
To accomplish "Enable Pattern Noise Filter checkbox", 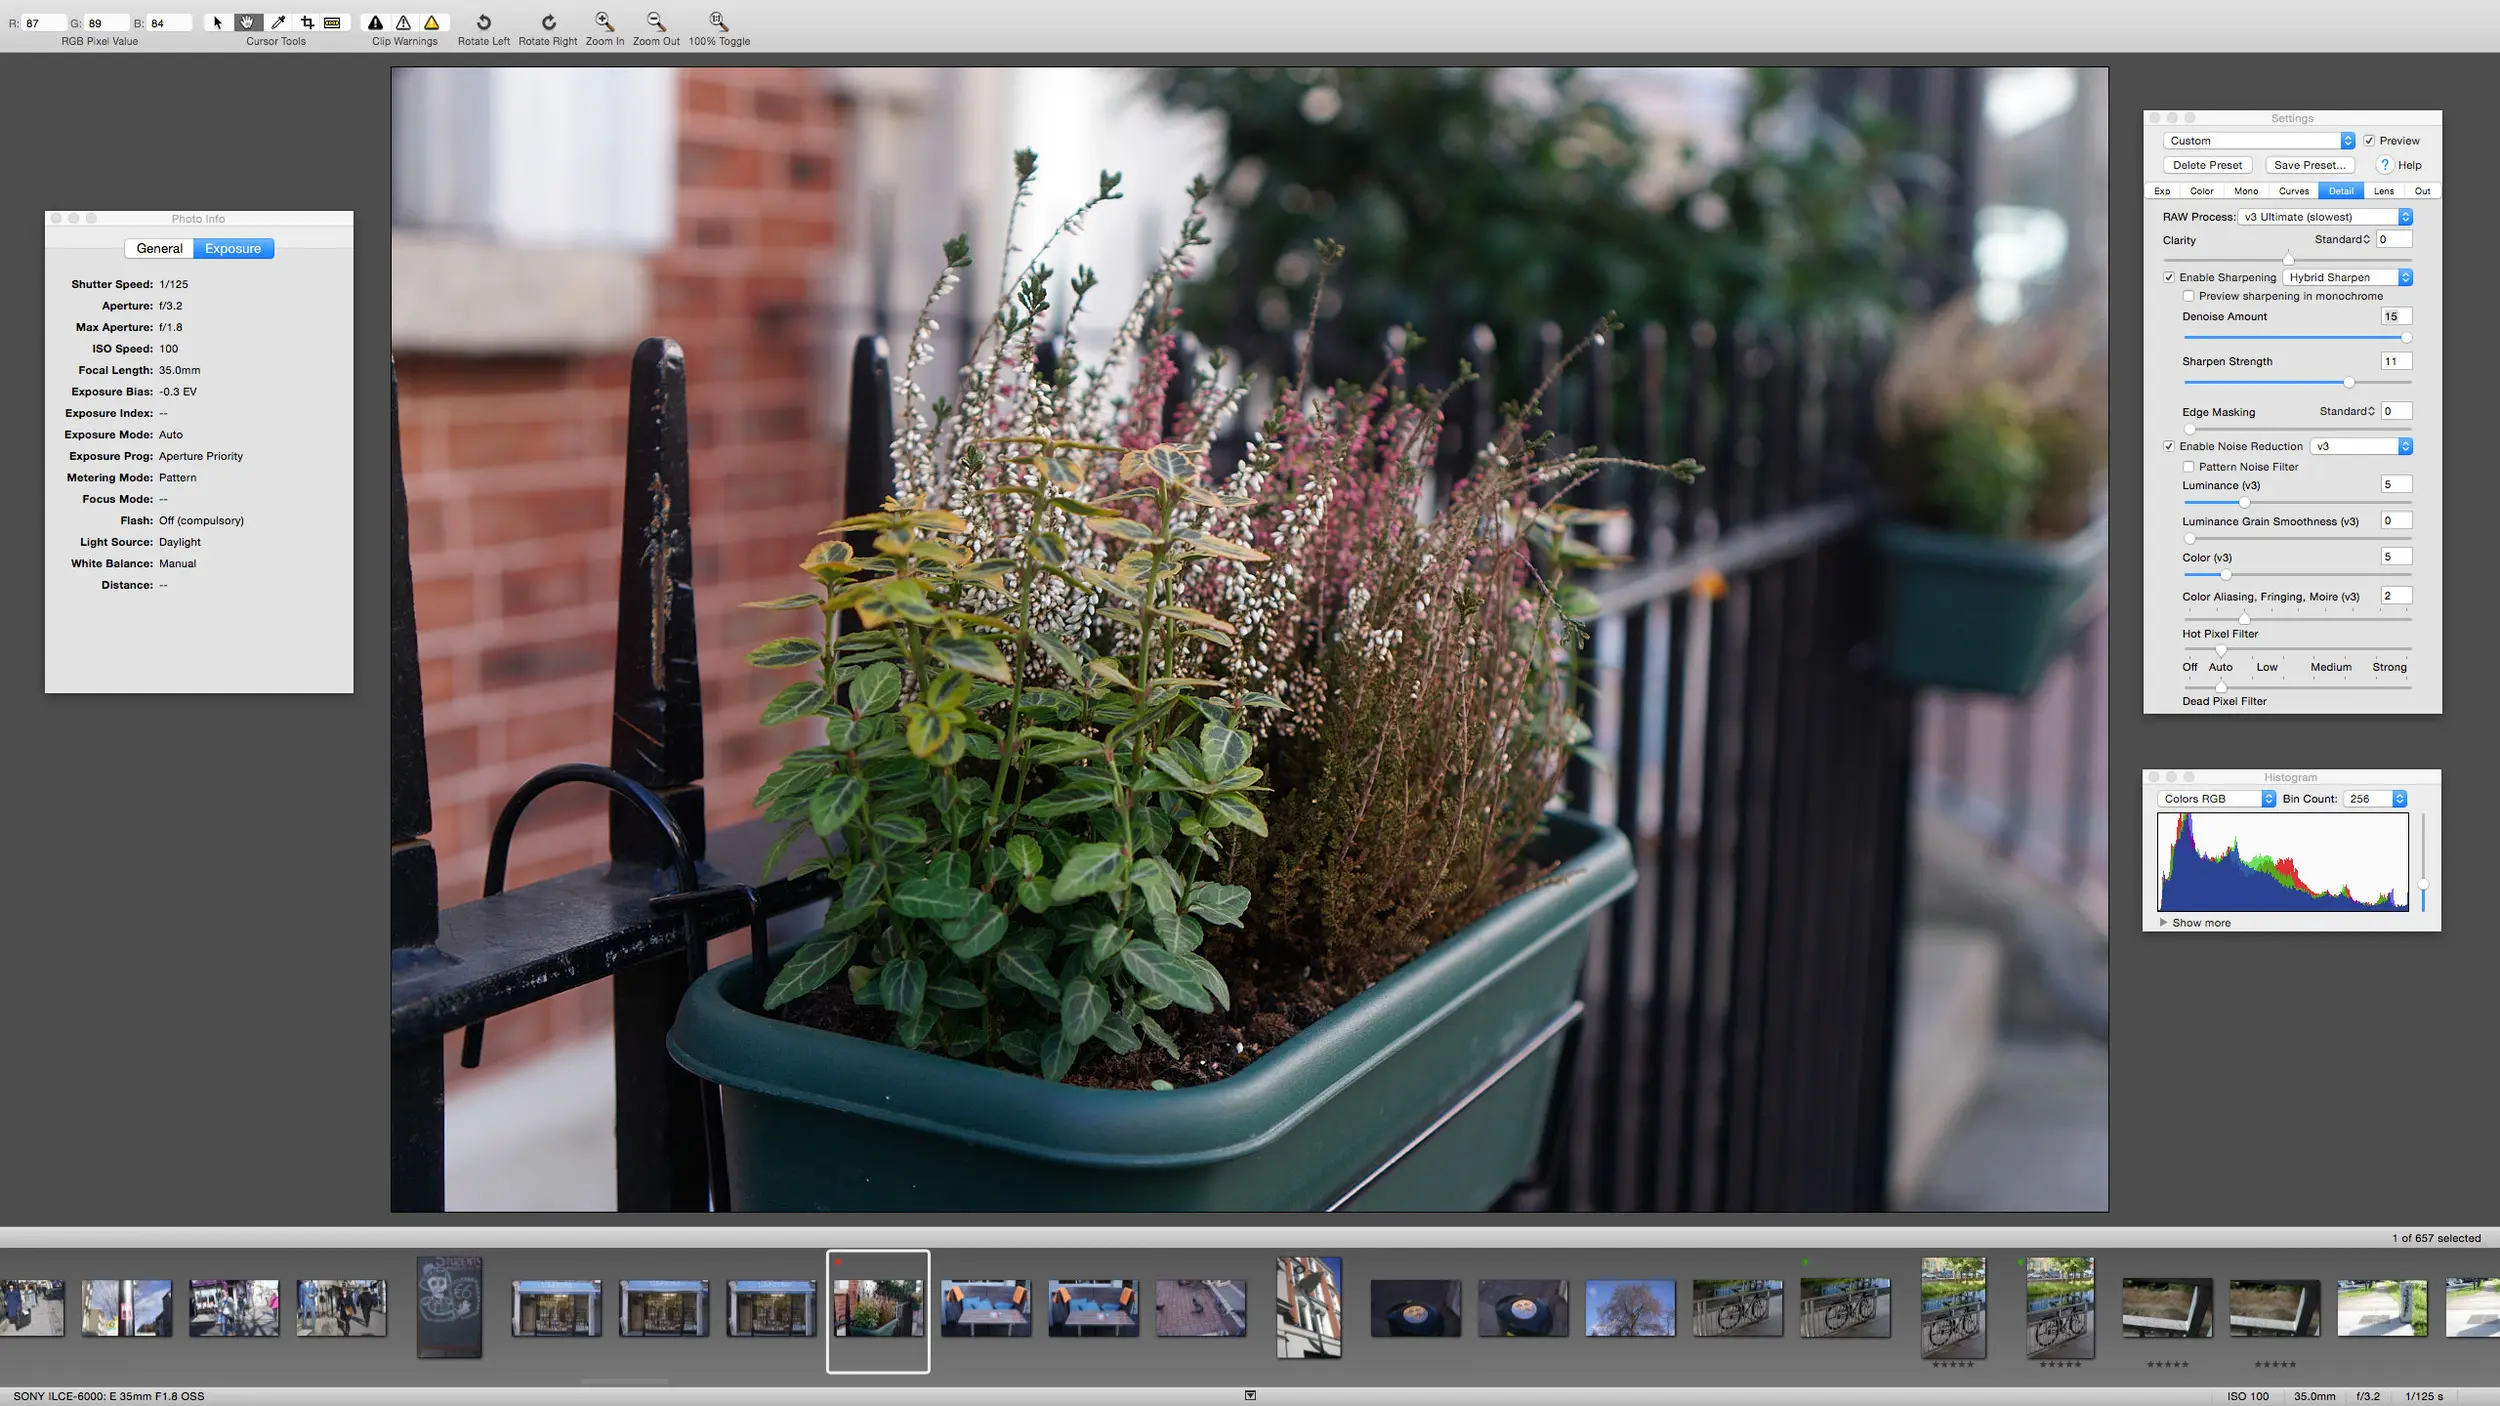I will click(x=2189, y=465).
